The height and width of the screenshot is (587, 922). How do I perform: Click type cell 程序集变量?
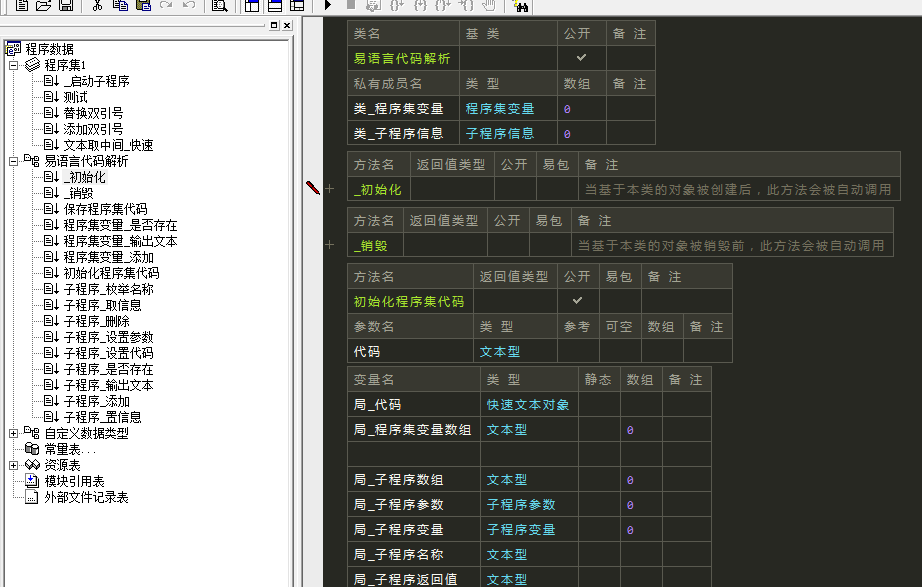click(508, 108)
